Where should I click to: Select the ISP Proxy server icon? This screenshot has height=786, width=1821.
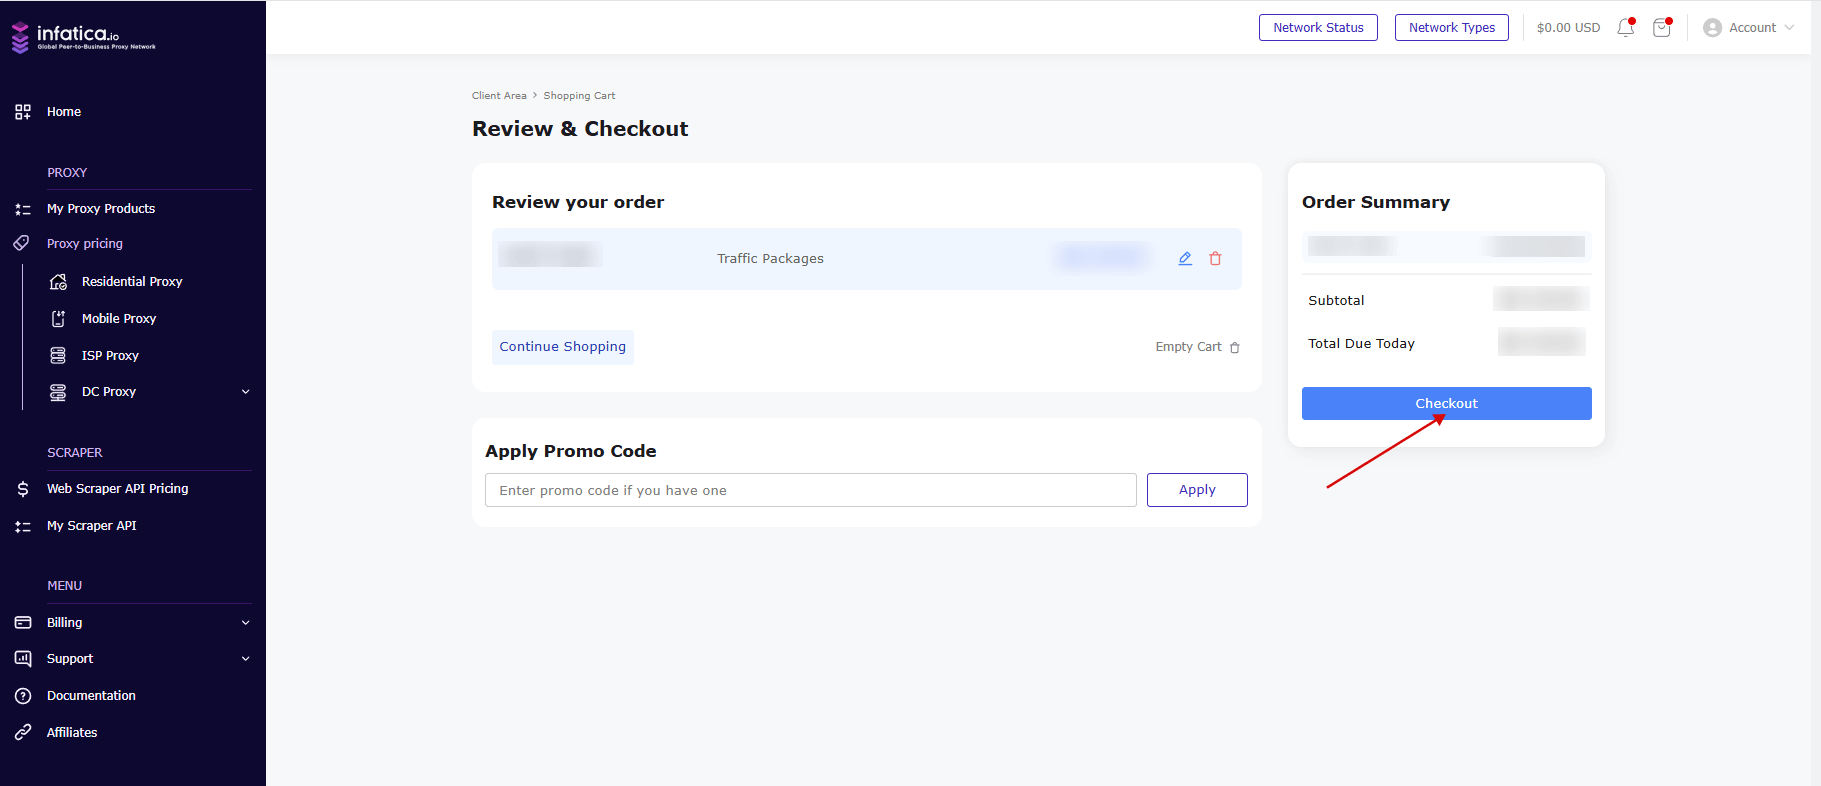58,356
